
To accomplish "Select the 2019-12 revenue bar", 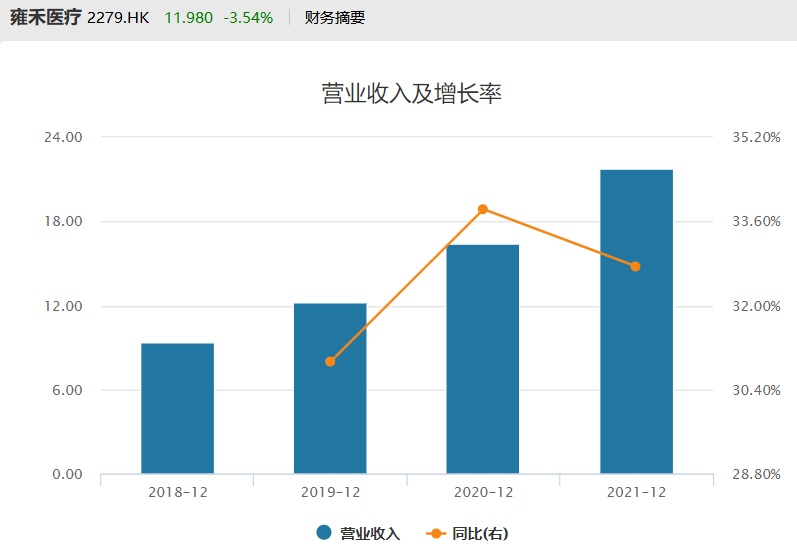I will click(330, 388).
